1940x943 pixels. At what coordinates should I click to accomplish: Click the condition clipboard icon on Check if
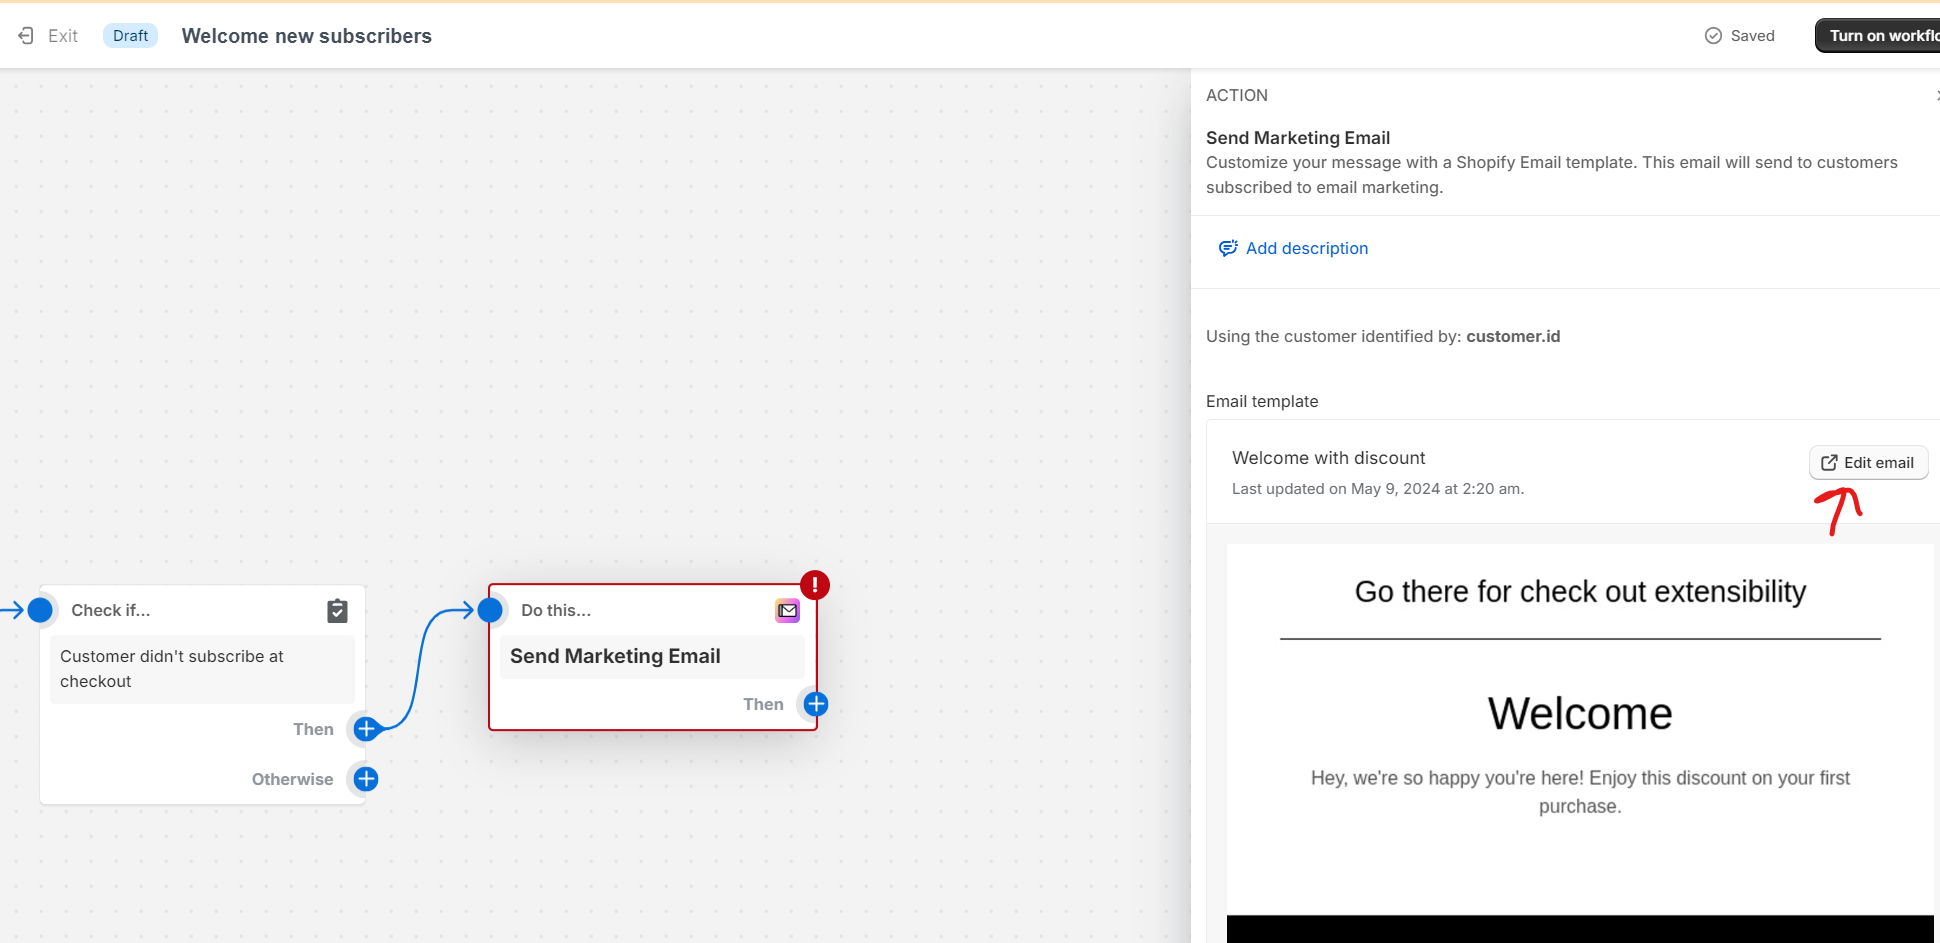(x=337, y=611)
